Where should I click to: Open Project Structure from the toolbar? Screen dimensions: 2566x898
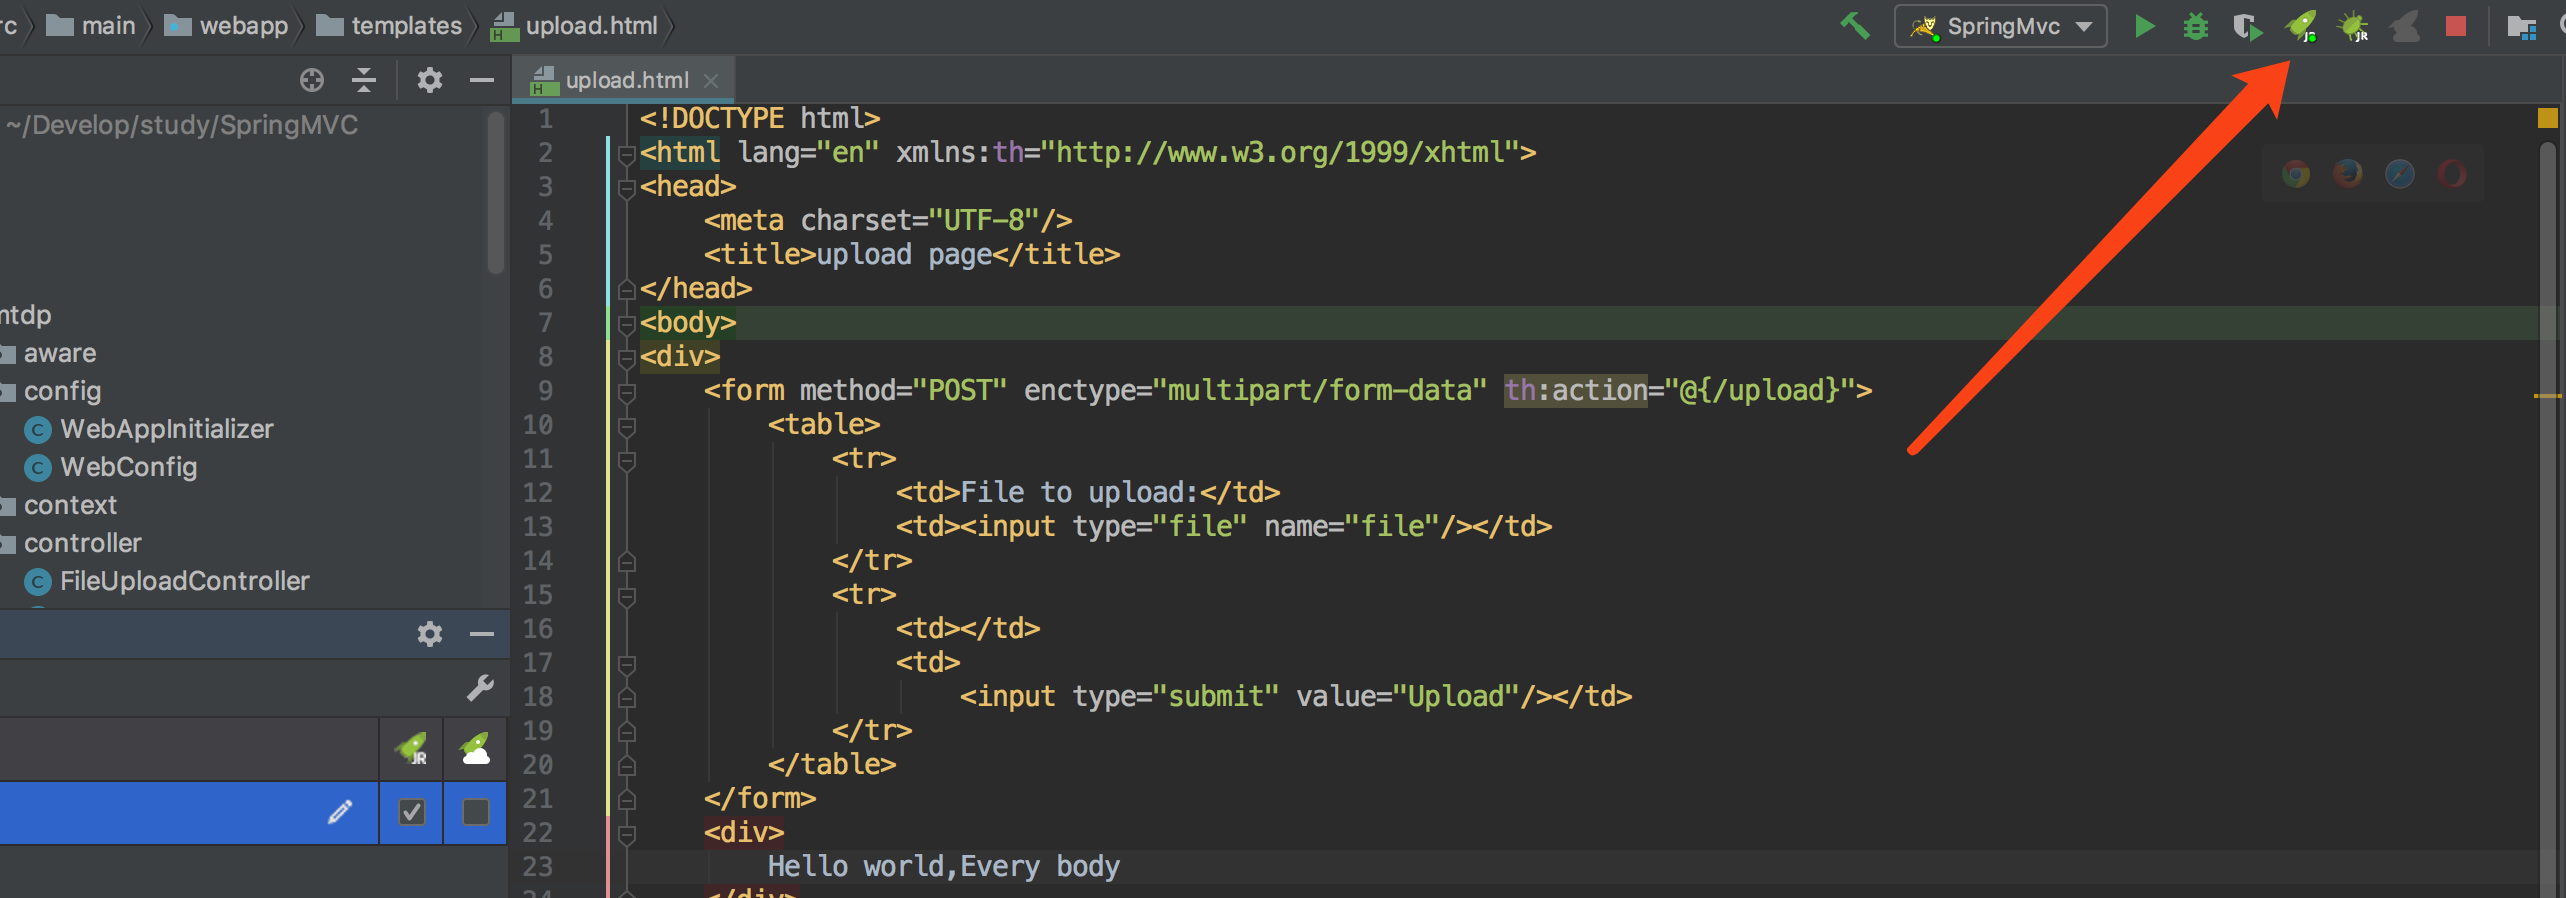(x=2521, y=27)
